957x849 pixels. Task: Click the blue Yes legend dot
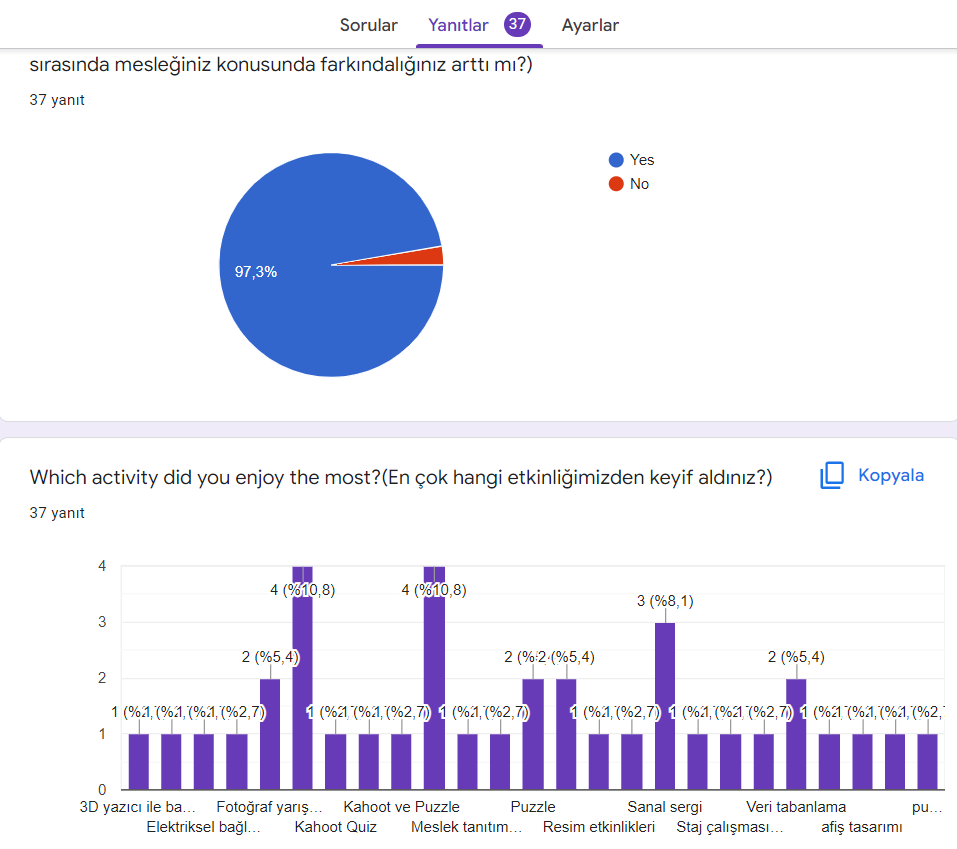tap(616, 160)
